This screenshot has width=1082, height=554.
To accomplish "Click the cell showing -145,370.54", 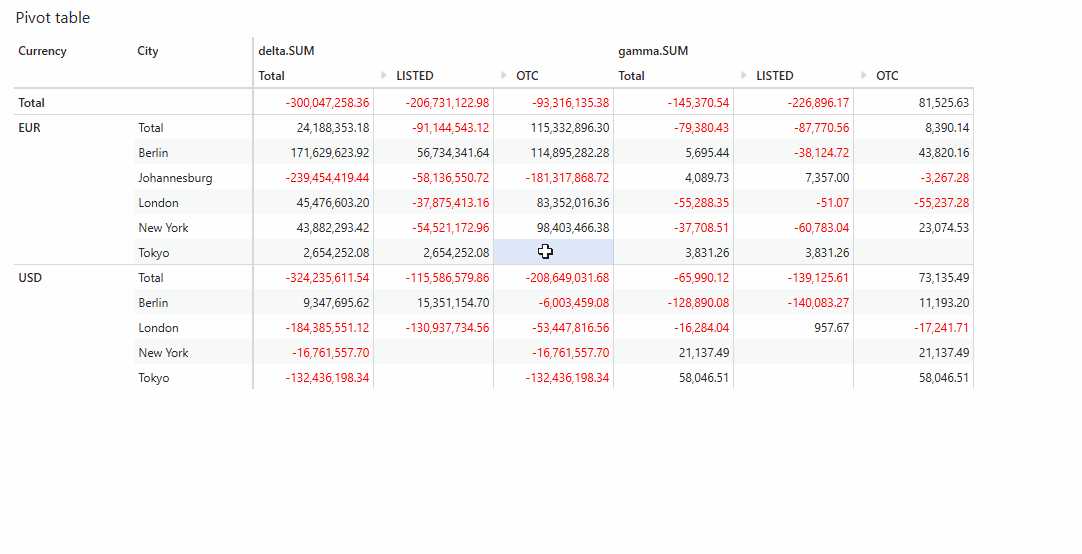I will tap(673, 103).
